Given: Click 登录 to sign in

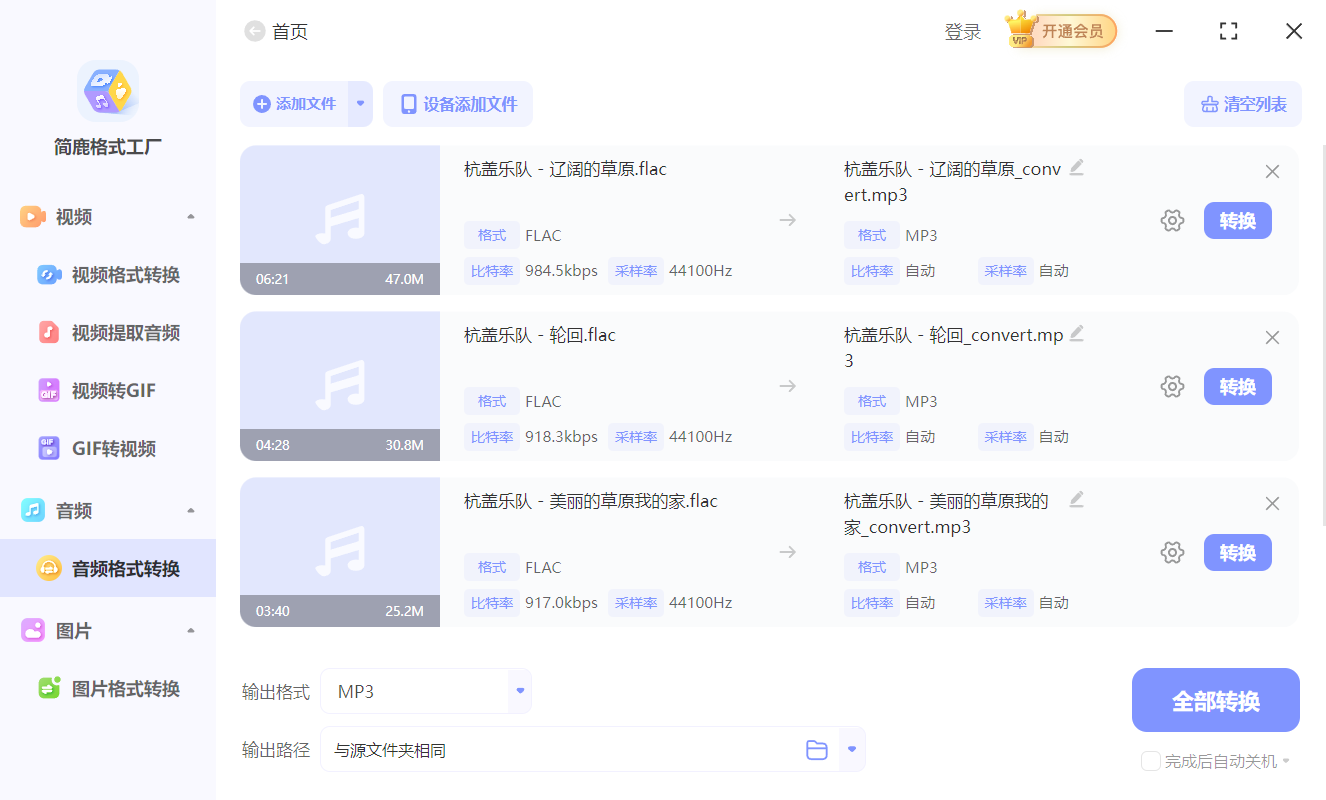Looking at the screenshot, I should [x=963, y=32].
